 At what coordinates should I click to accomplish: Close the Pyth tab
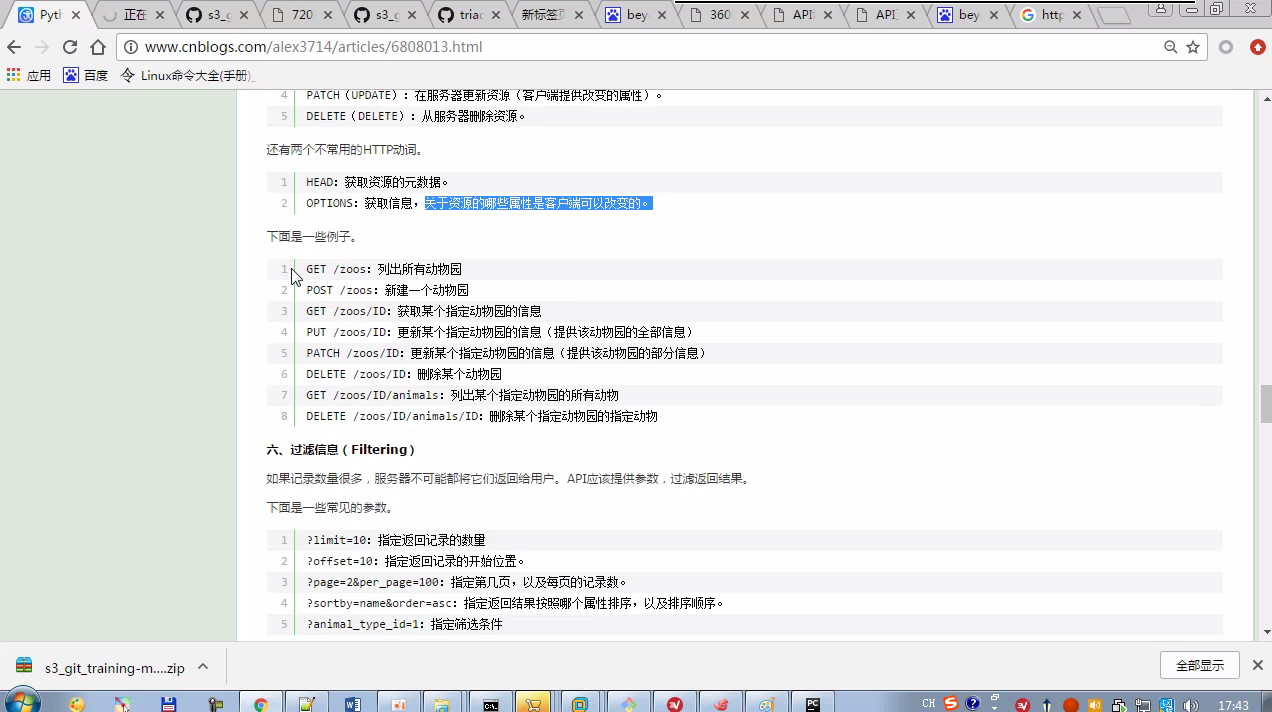76,15
